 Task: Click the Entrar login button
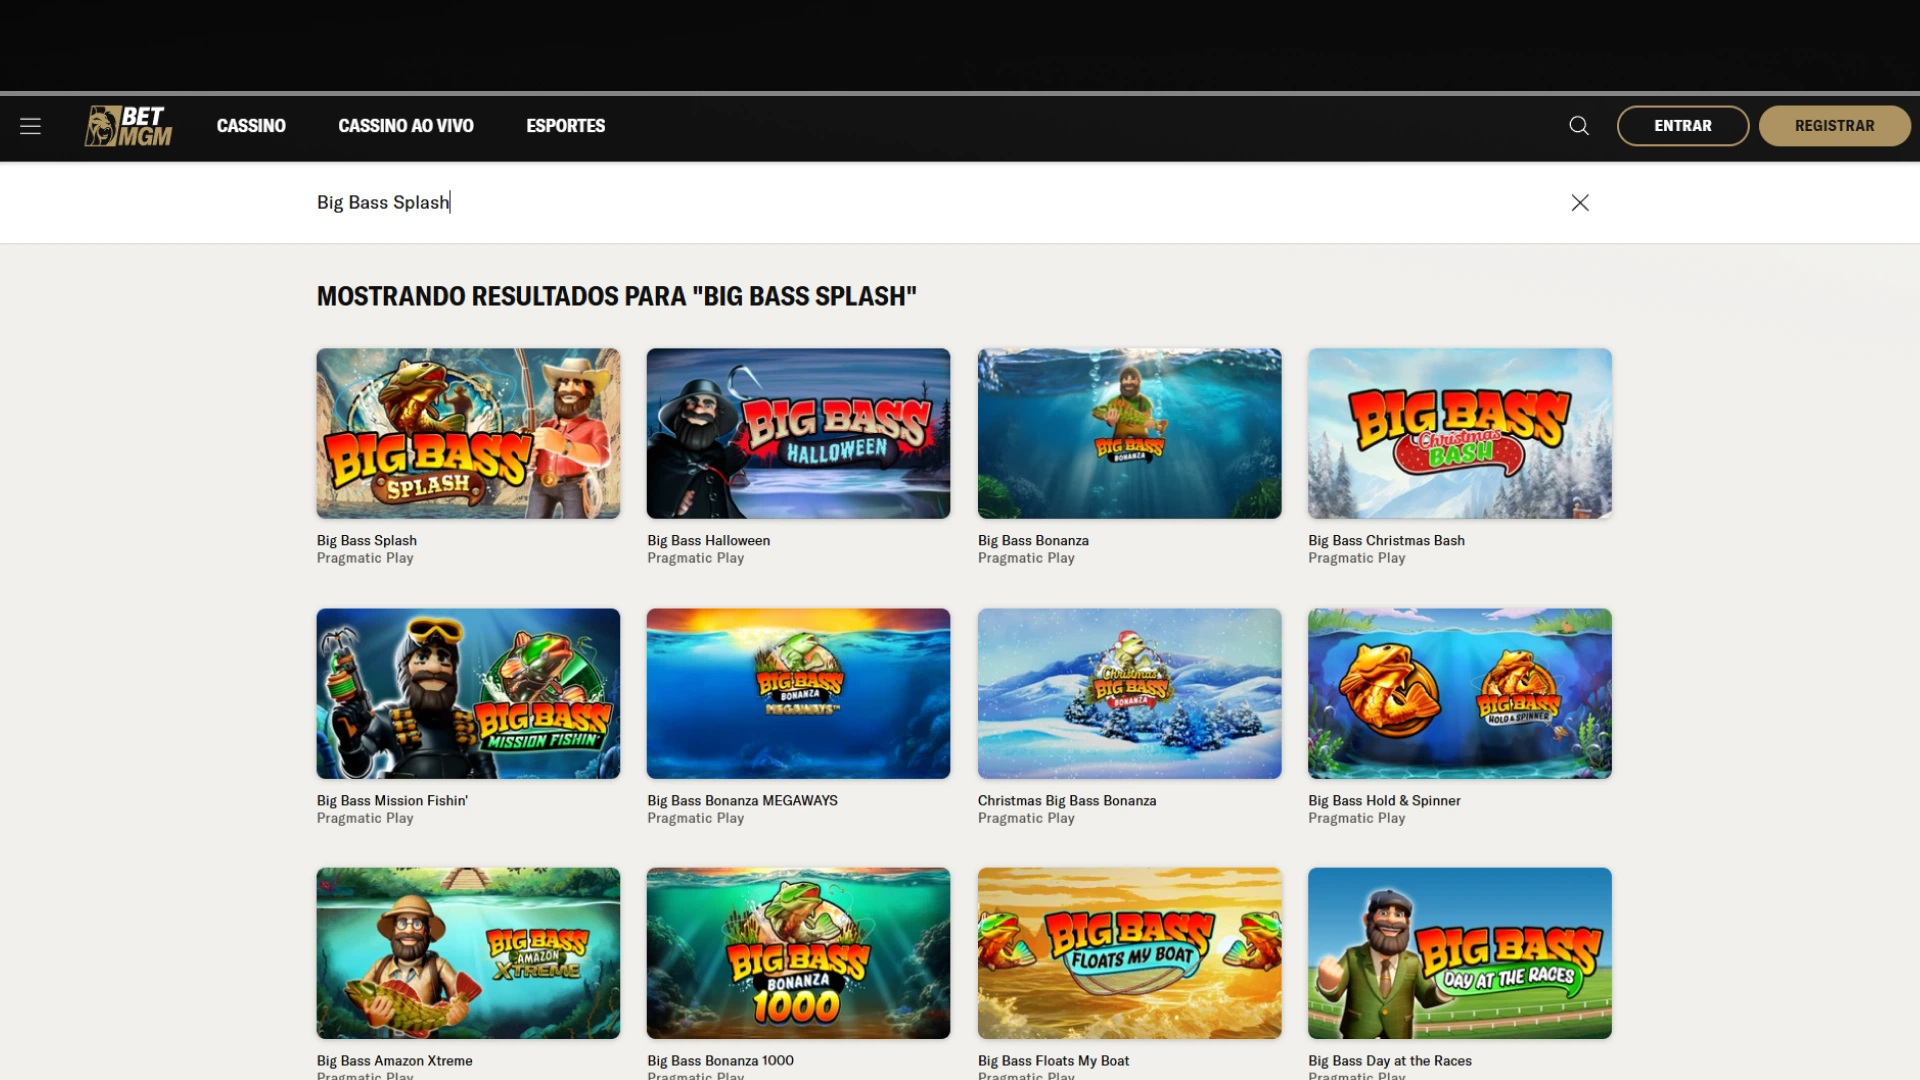point(1683,126)
